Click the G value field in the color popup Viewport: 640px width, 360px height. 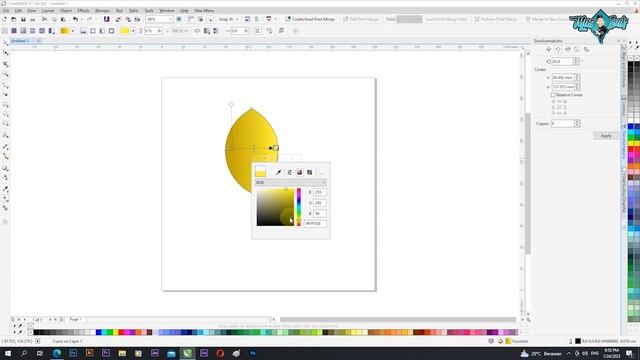click(x=320, y=202)
